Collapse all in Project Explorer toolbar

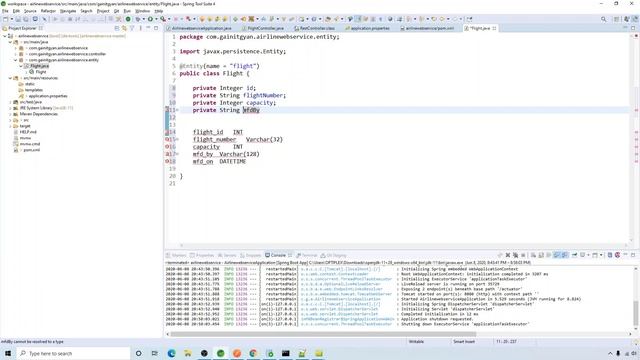click(x=117, y=28)
